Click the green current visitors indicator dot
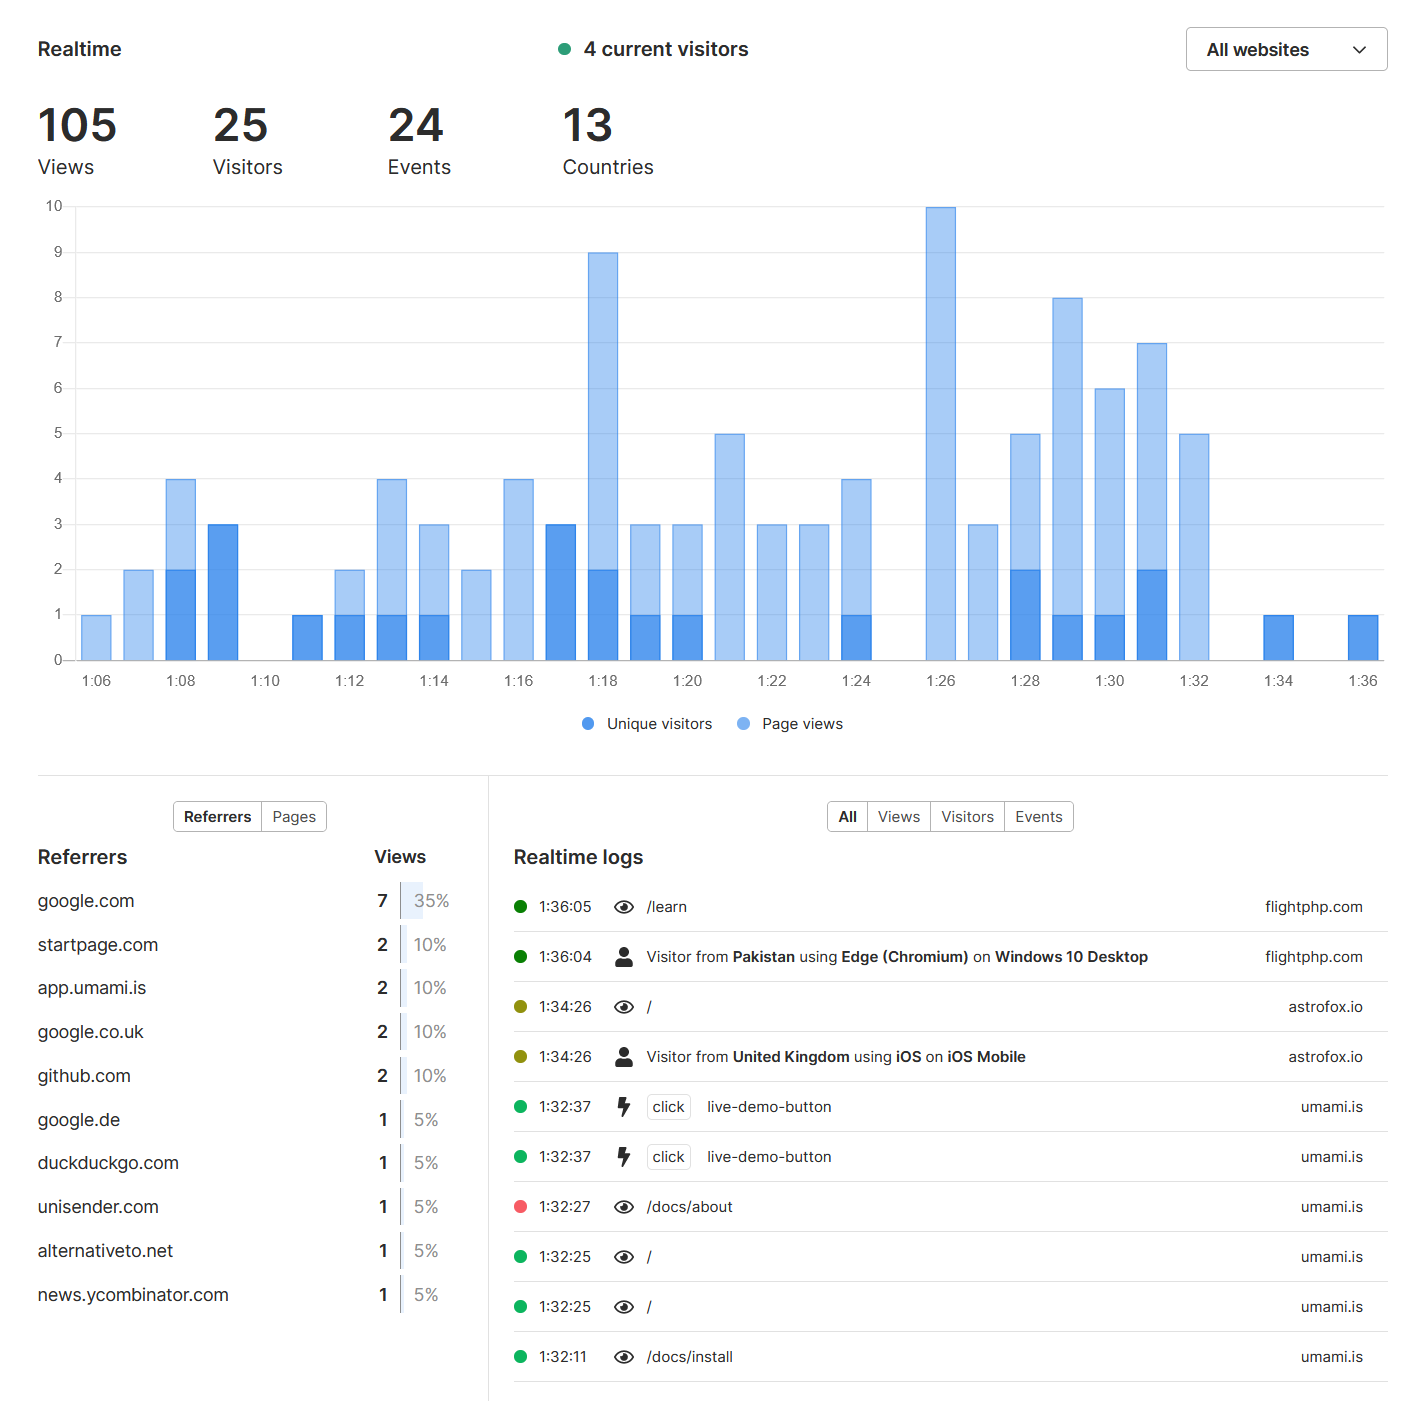 pyautogui.click(x=564, y=49)
